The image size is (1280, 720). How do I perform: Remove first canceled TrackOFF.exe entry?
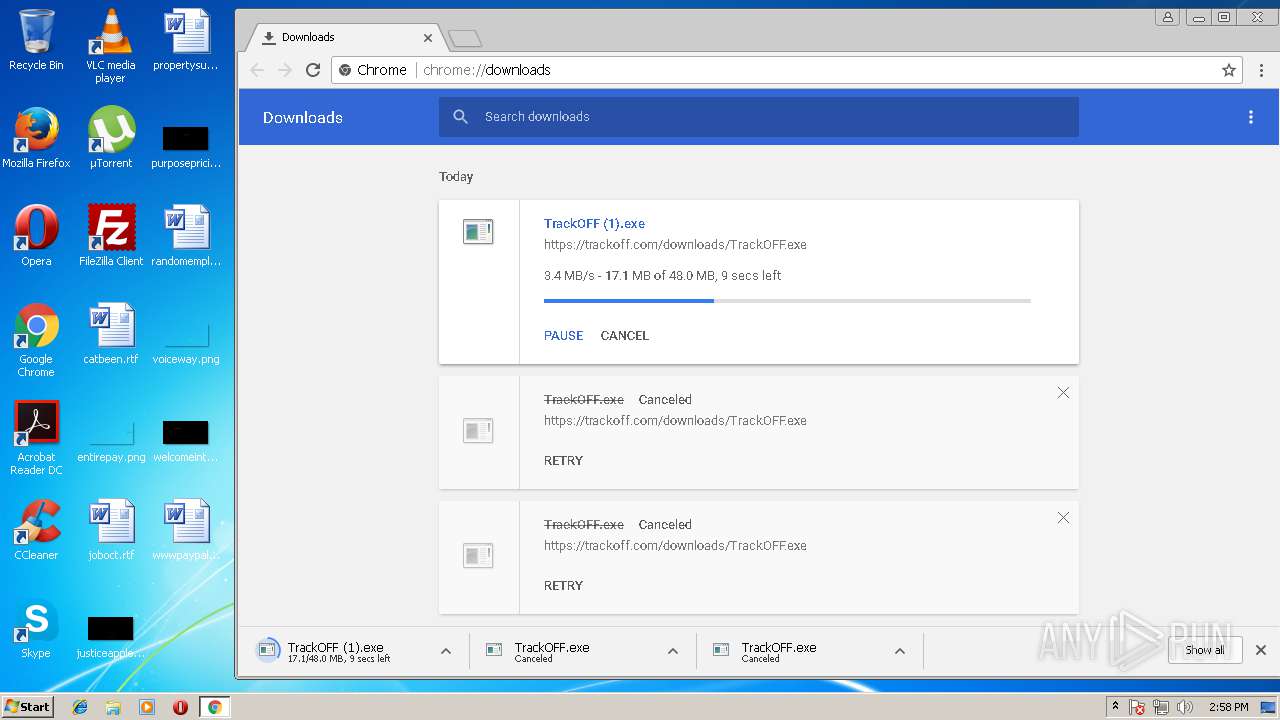point(1063,393)
